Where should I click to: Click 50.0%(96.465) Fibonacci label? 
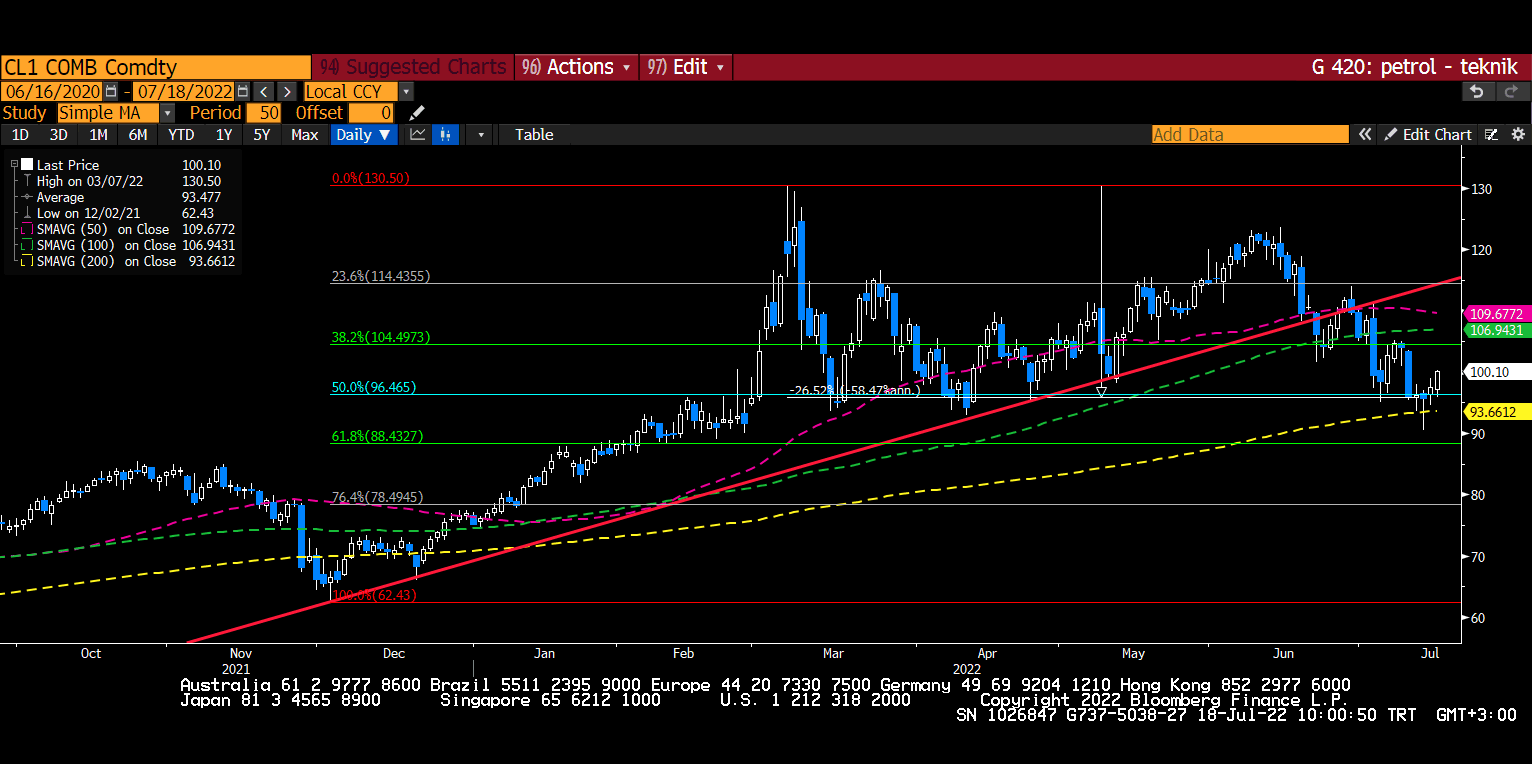click(x=374, y=387)
